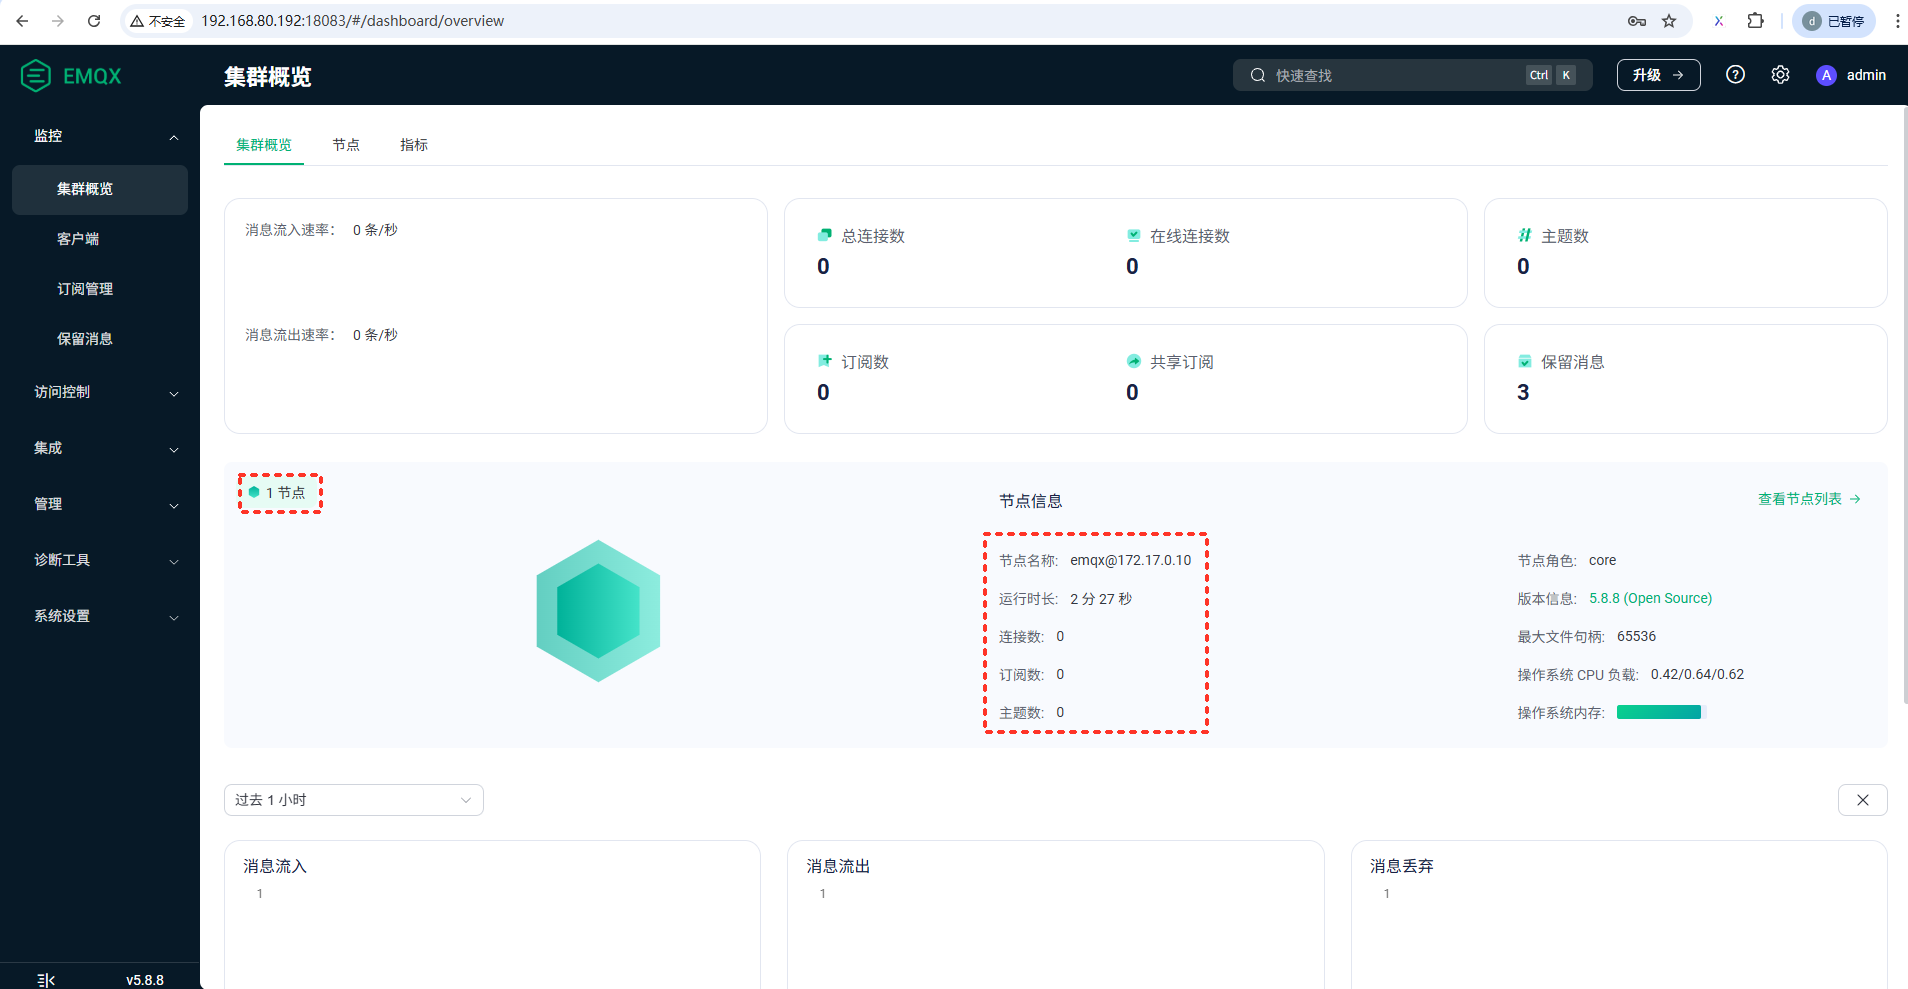Bookmark page with star icon
The image size is (1908, 989).
1669,21
